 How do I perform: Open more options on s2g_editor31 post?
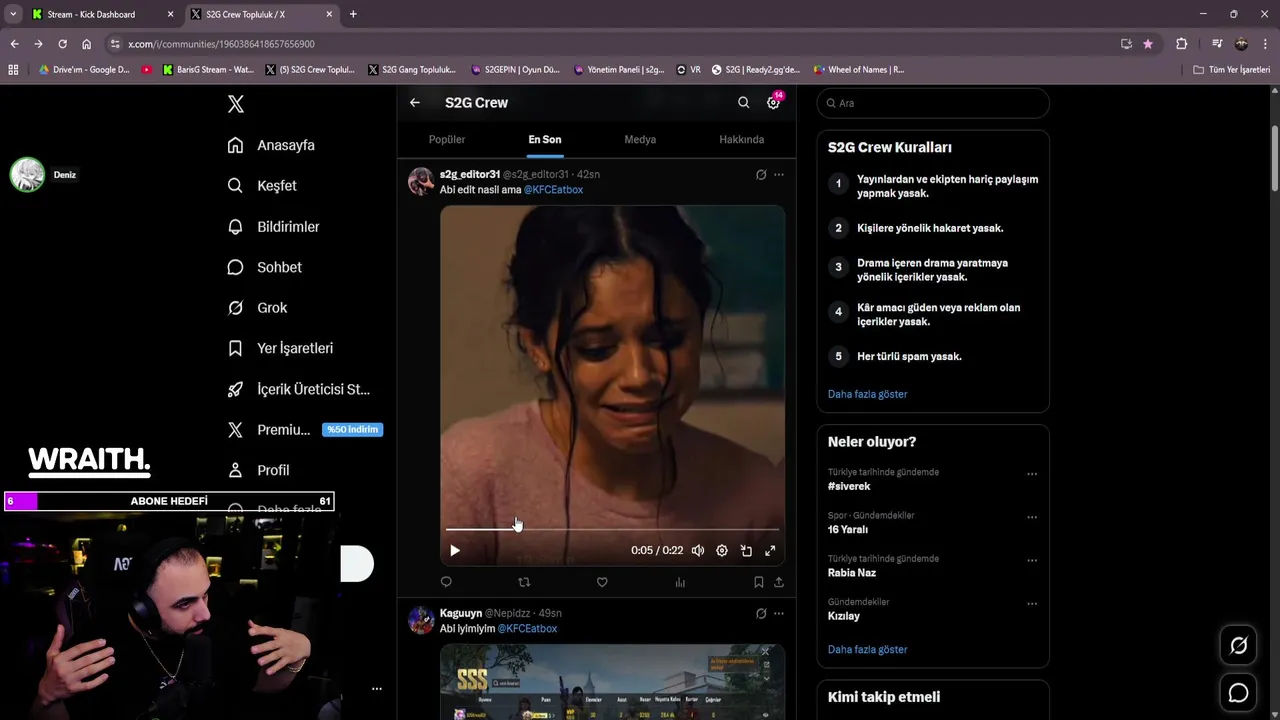click(x=779, y=174)
